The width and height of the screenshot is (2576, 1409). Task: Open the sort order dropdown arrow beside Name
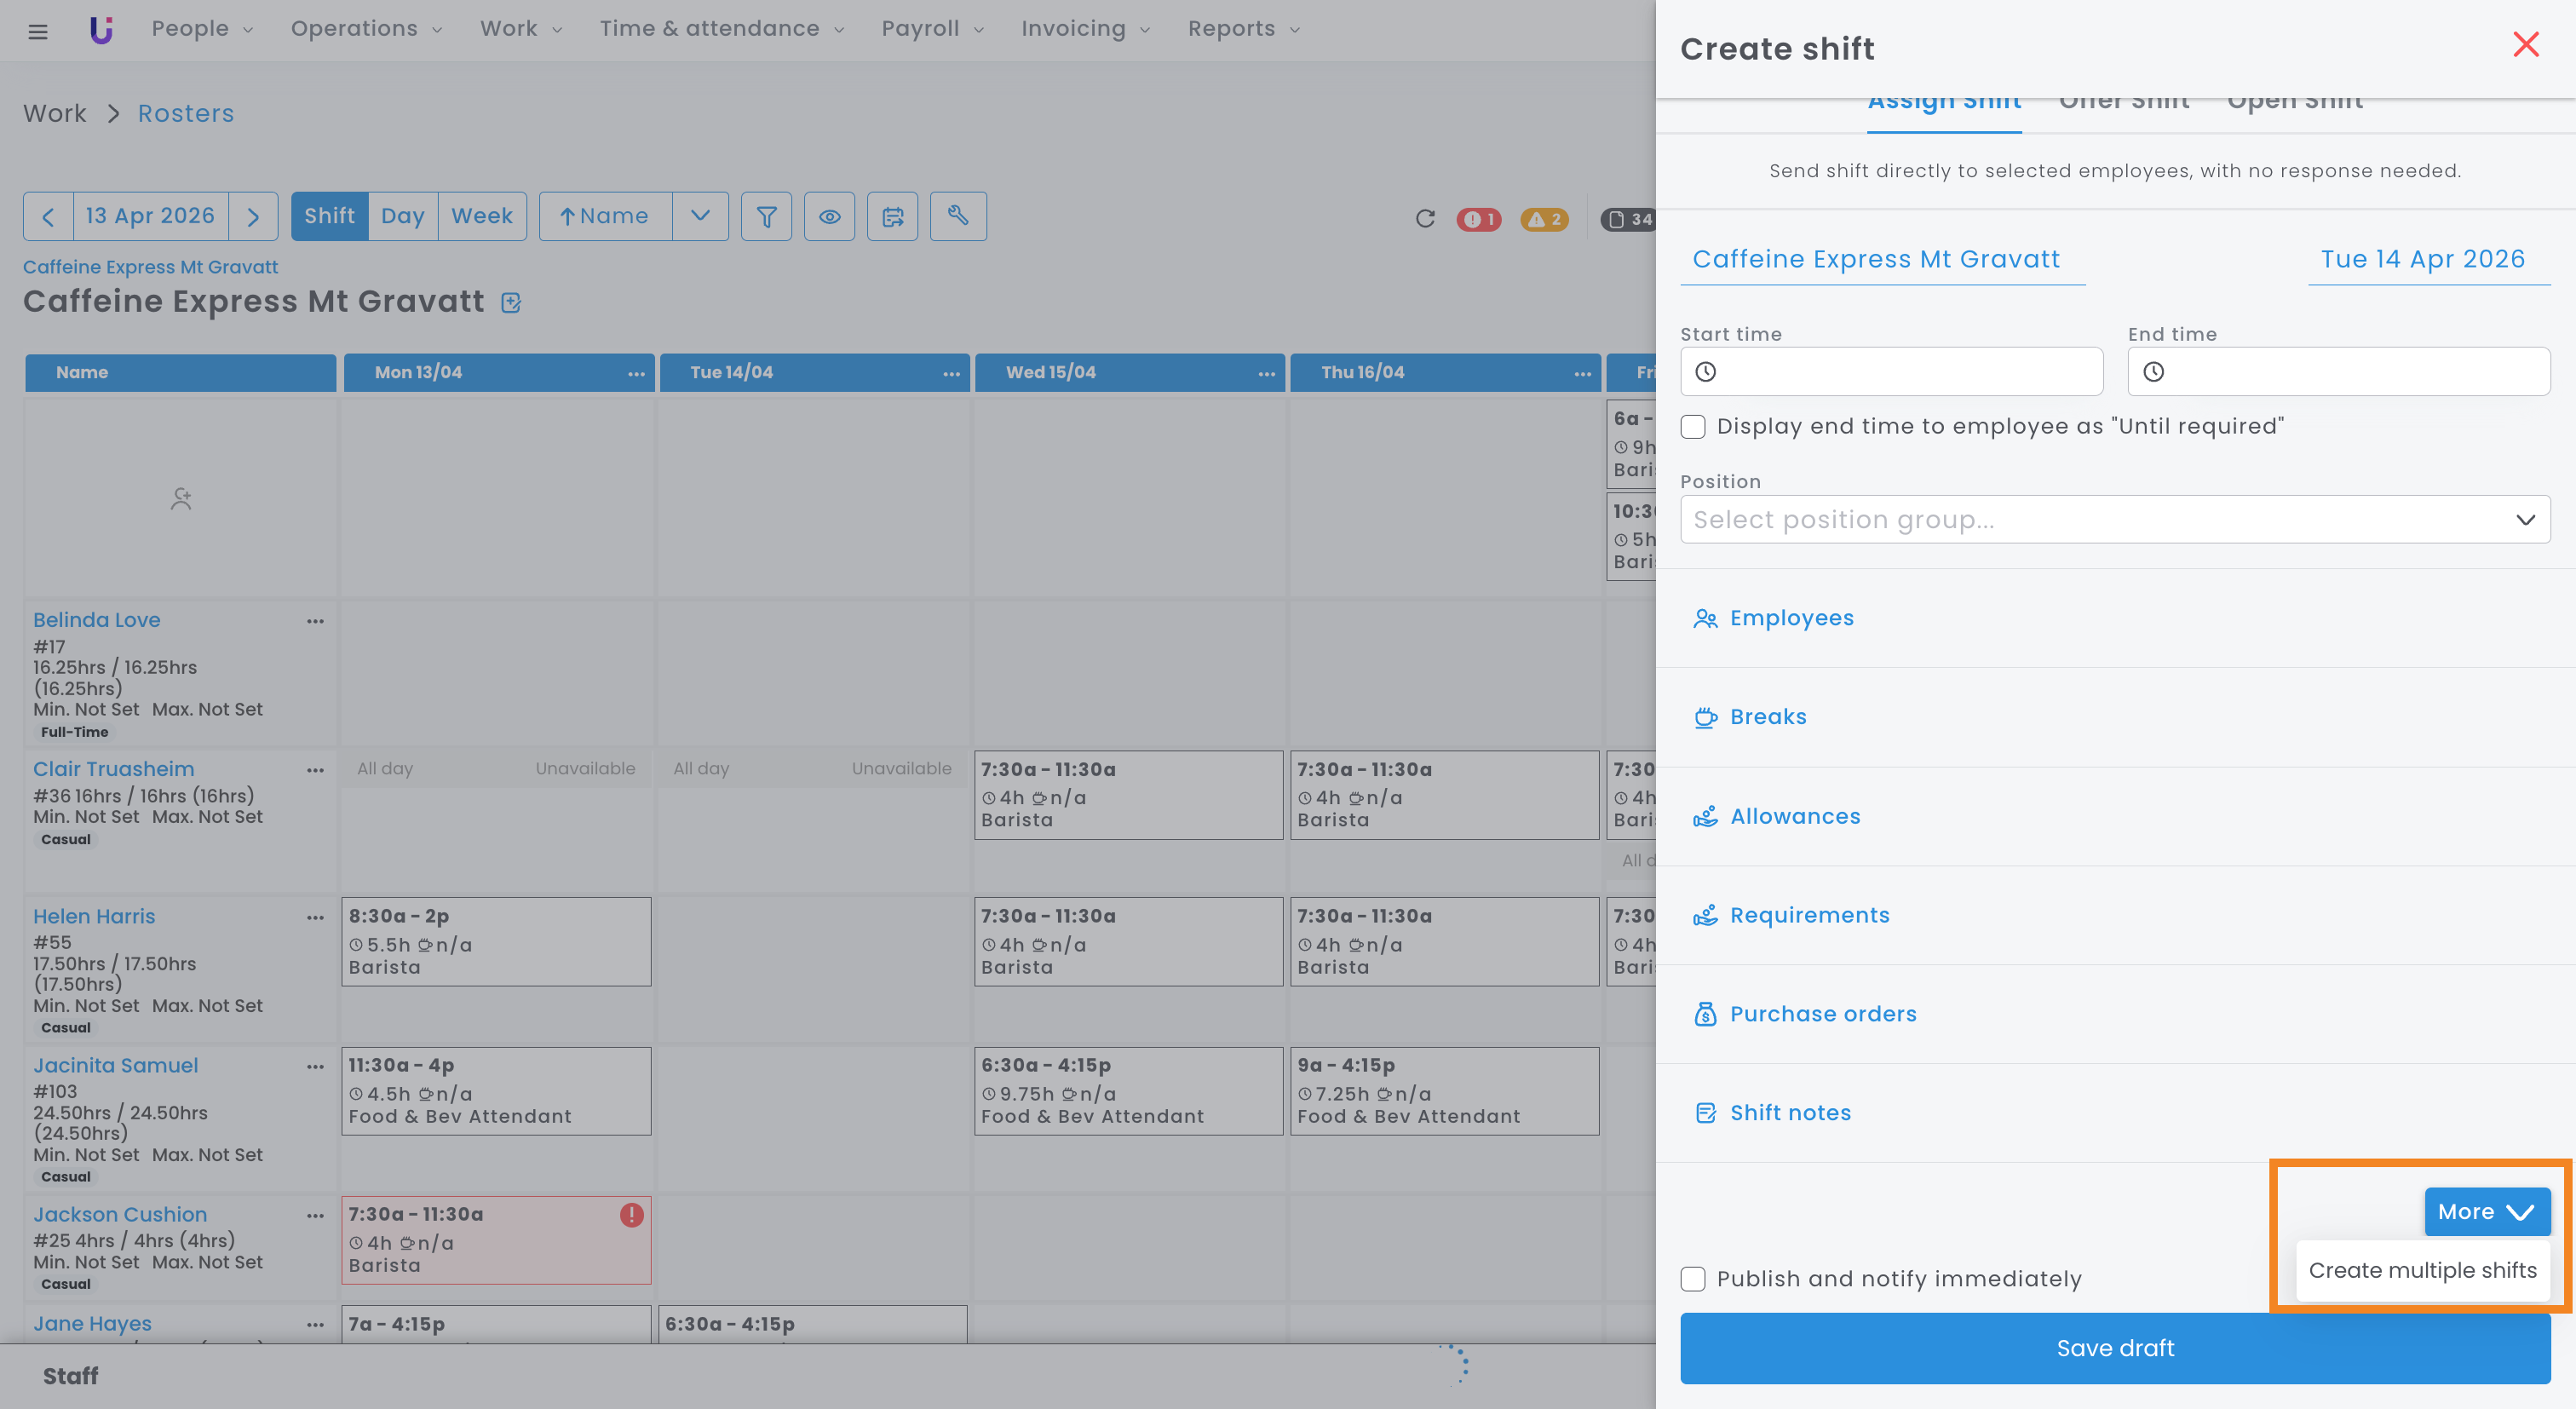coord(700,216)
